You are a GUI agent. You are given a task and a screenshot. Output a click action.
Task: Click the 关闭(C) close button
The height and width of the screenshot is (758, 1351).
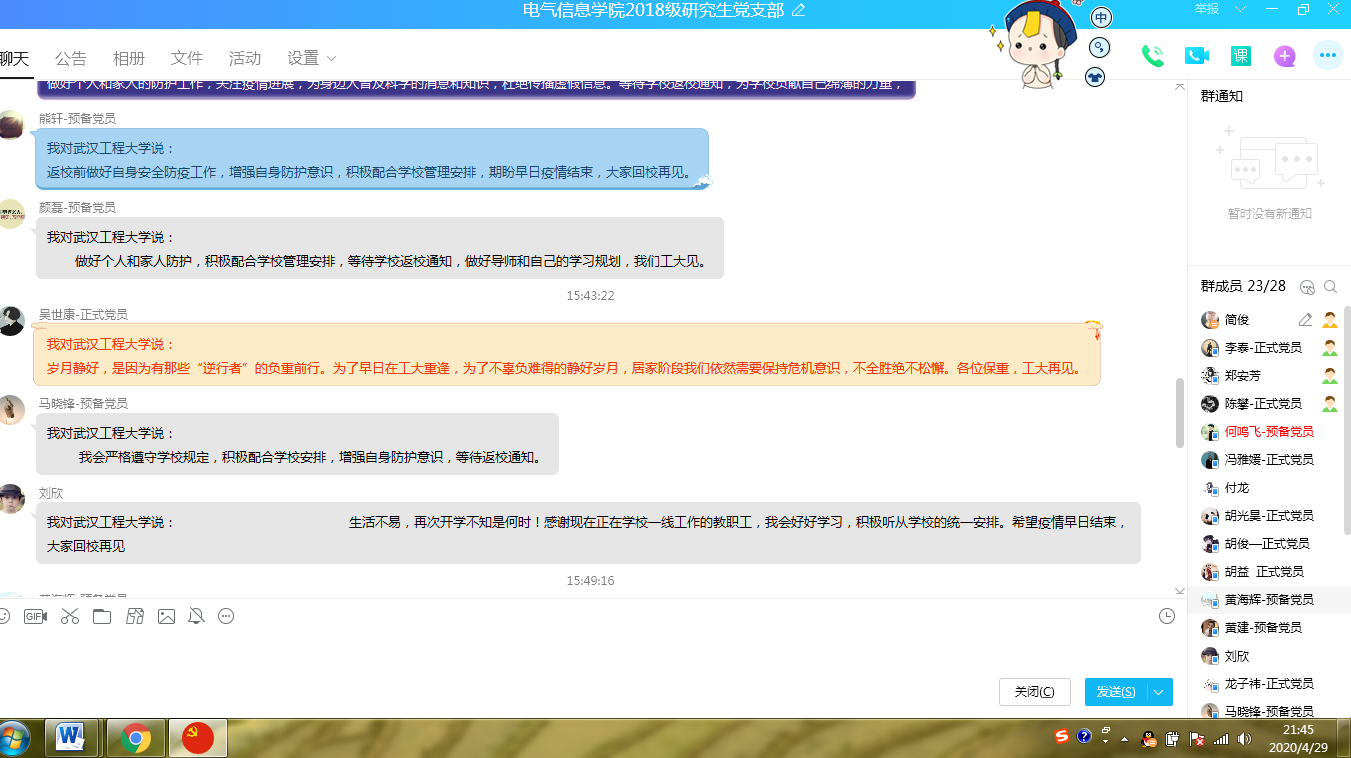(x=1034, y=692)
